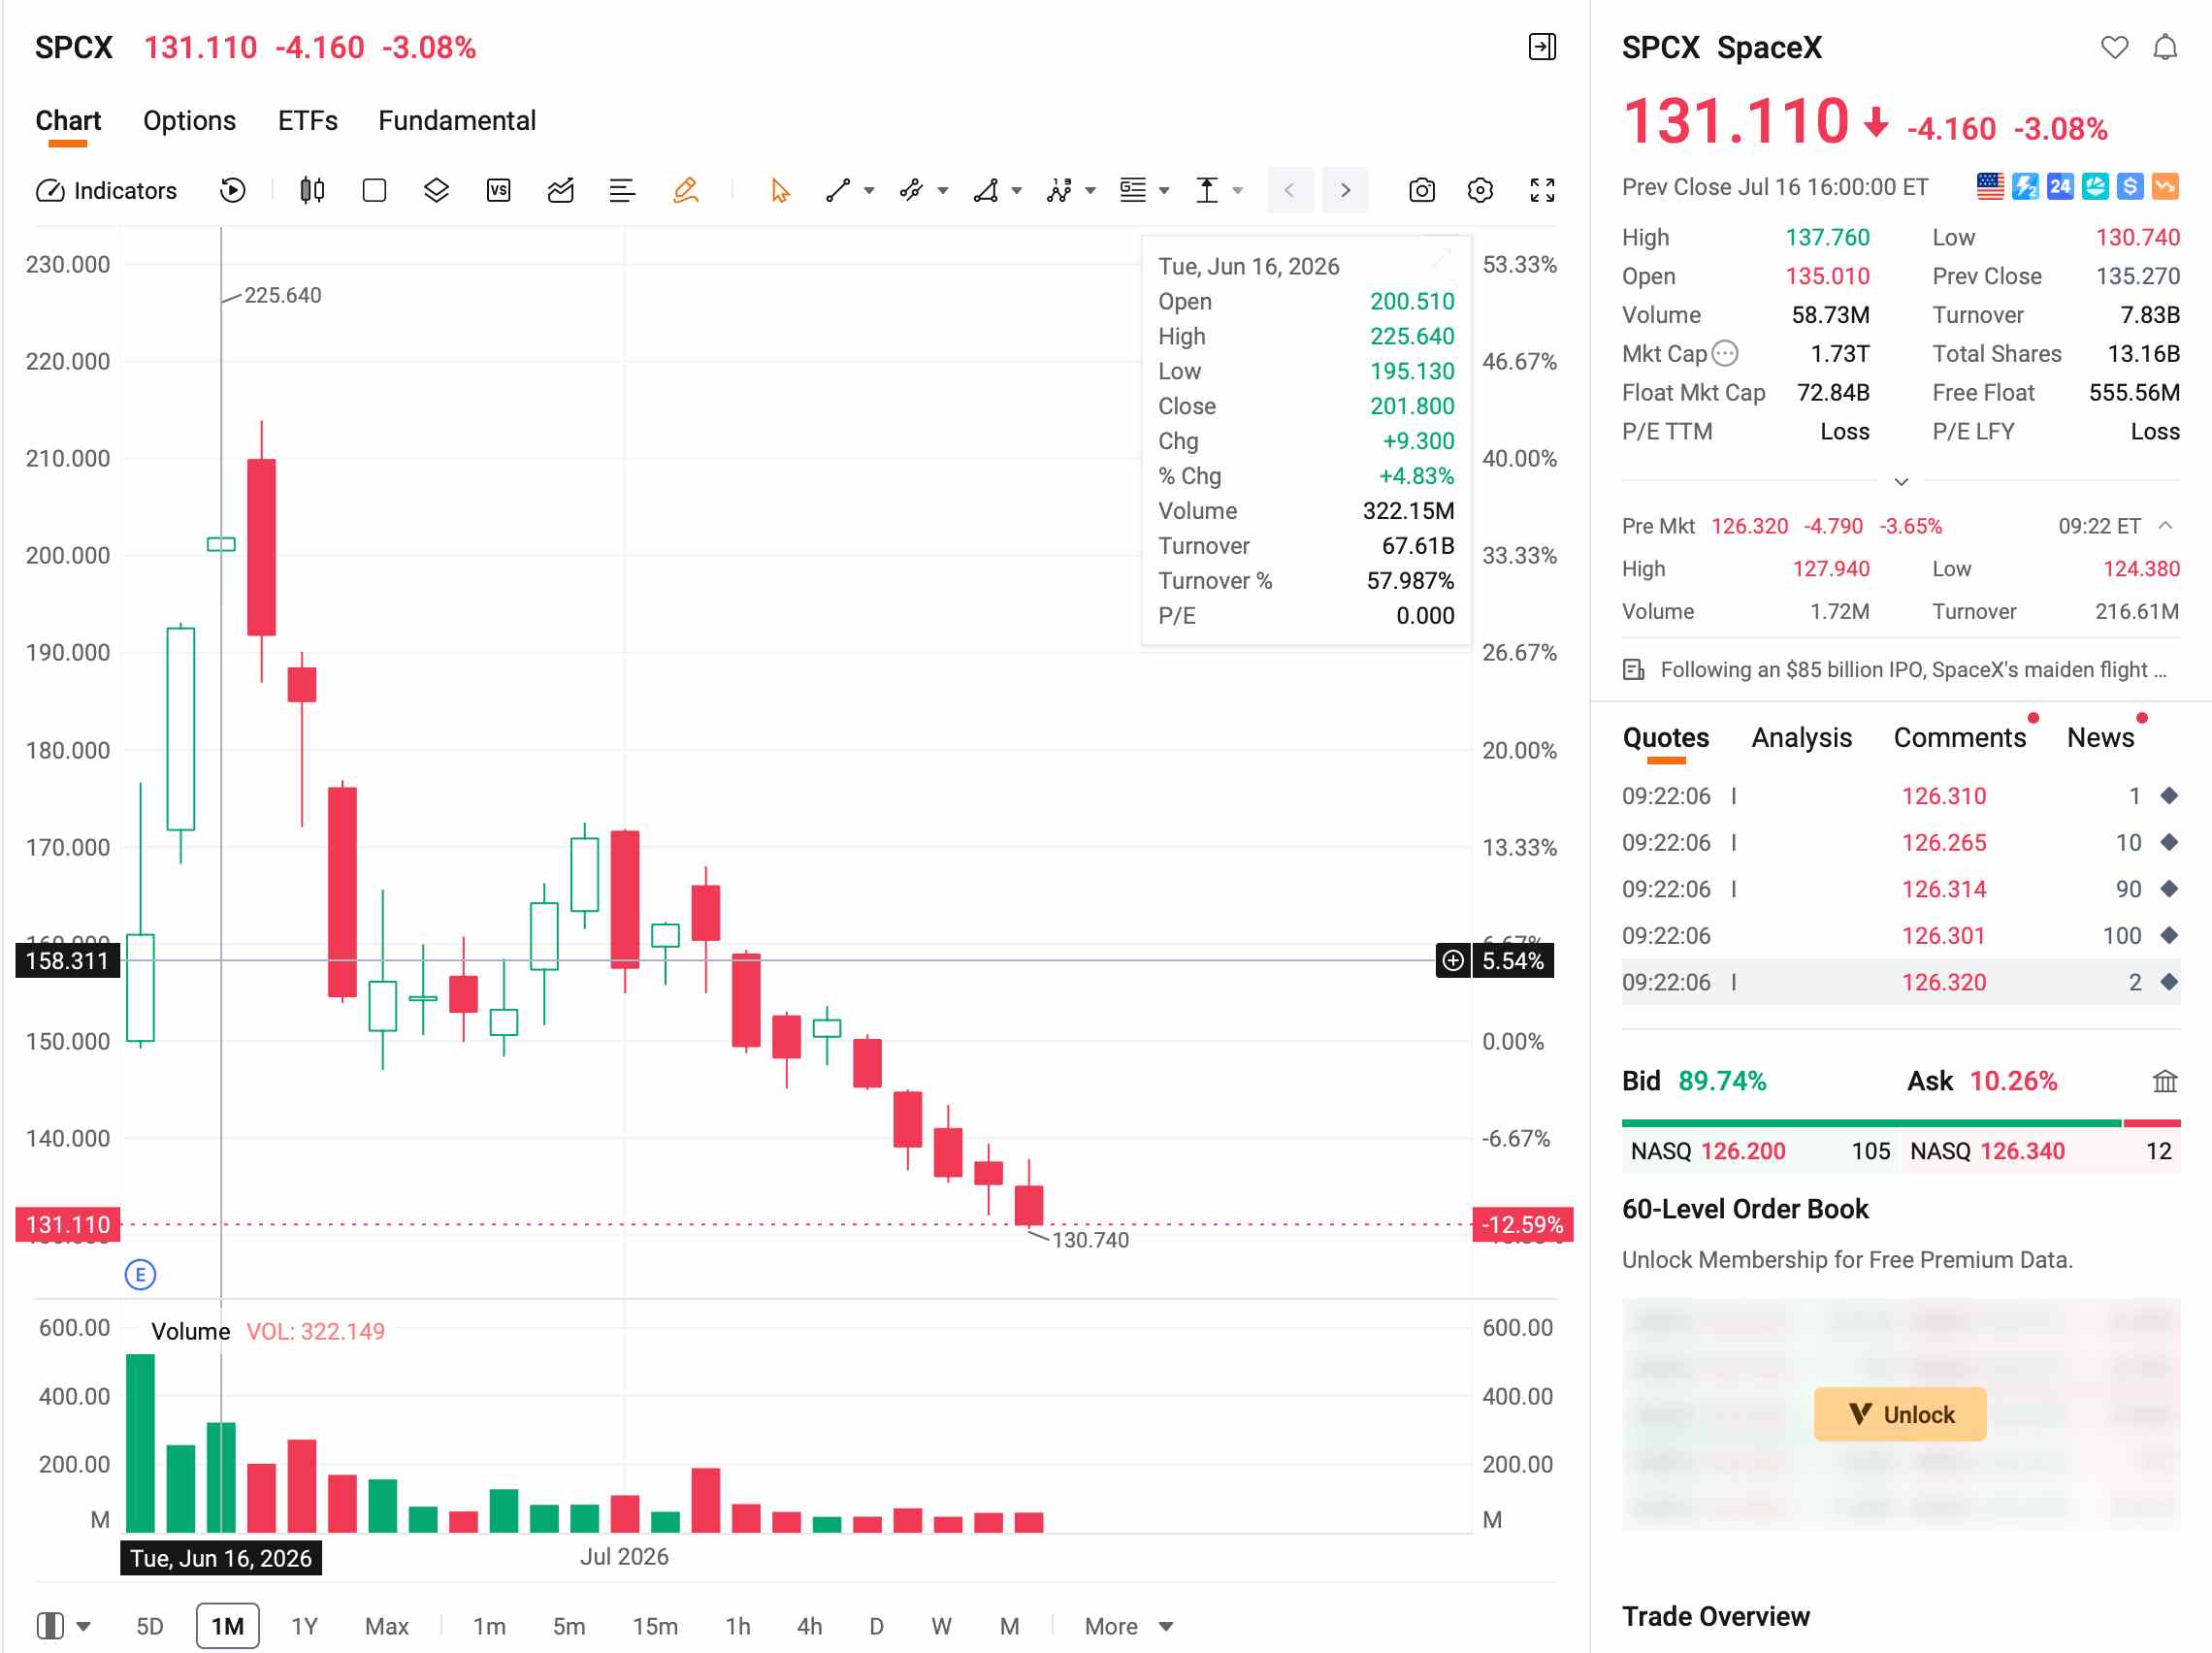The image size is (2212, 1653).
Task: Select the text annotation list tool
Action: [x=1133, y=190]
